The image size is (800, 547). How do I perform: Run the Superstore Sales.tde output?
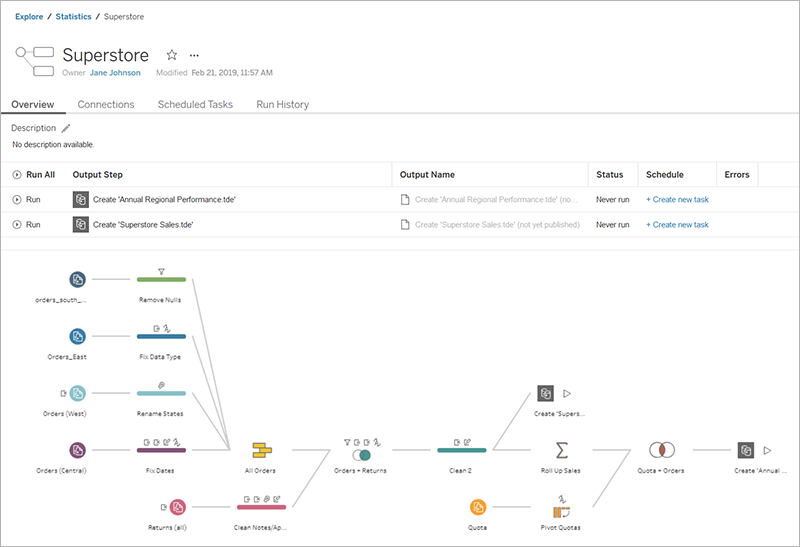pyautogui.click(x=27, y=225)
